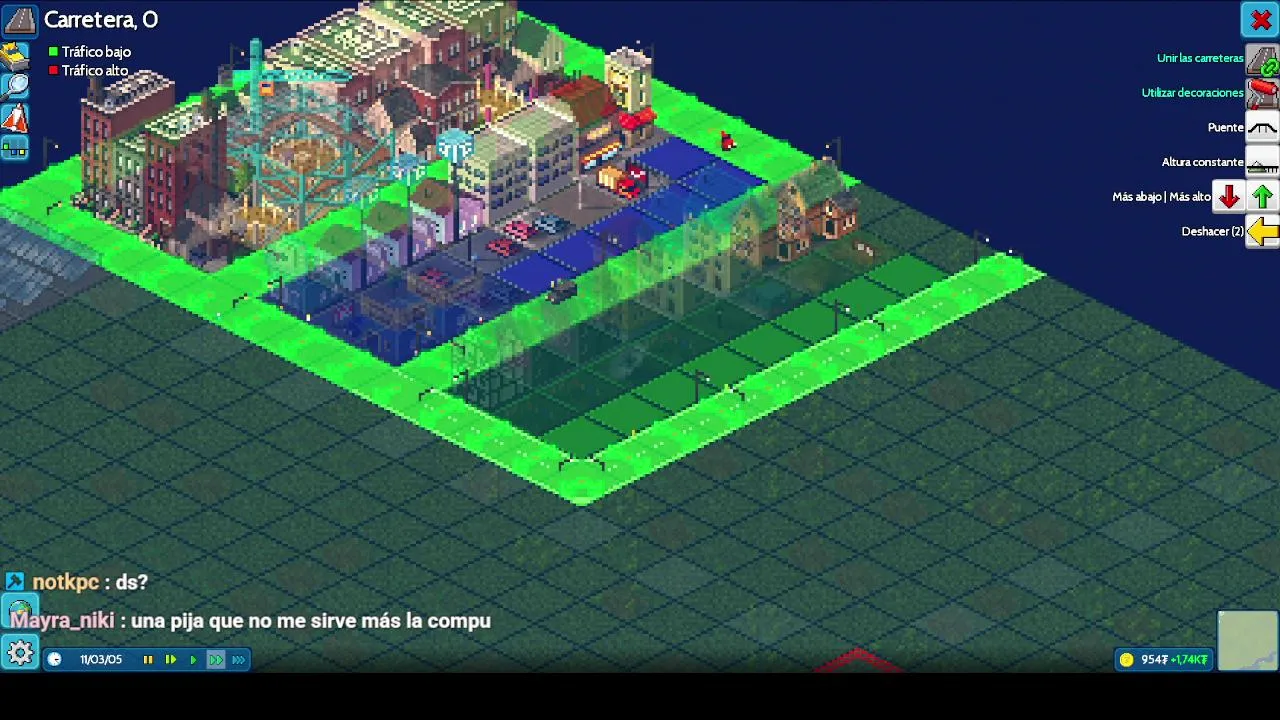
Task: Click the Tráfico bajo green legend swatch
Action: point(54,52)
